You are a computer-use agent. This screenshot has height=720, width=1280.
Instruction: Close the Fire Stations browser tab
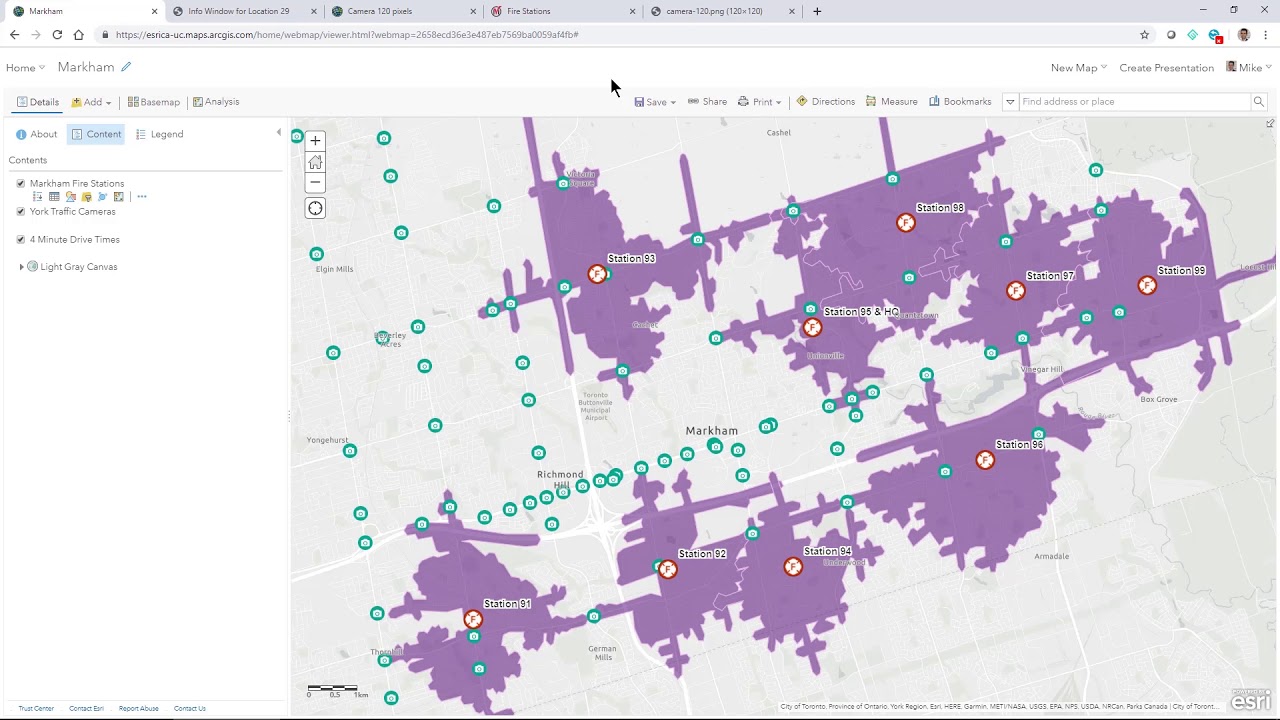coord(632,11)
